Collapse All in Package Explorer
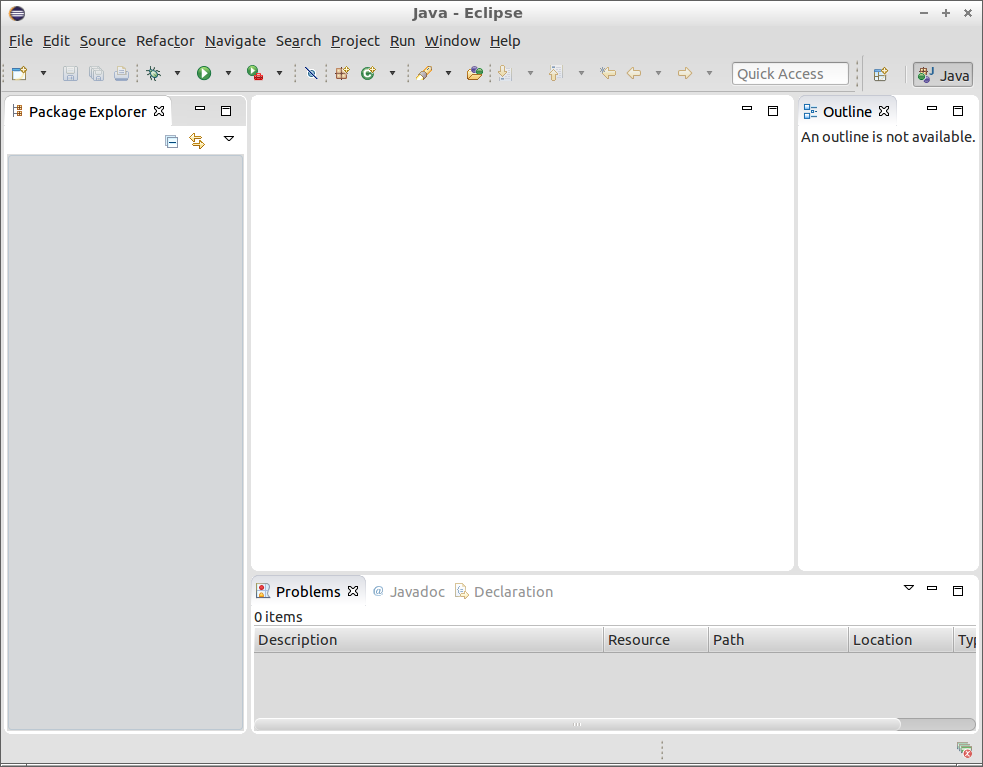 [172, 141]
